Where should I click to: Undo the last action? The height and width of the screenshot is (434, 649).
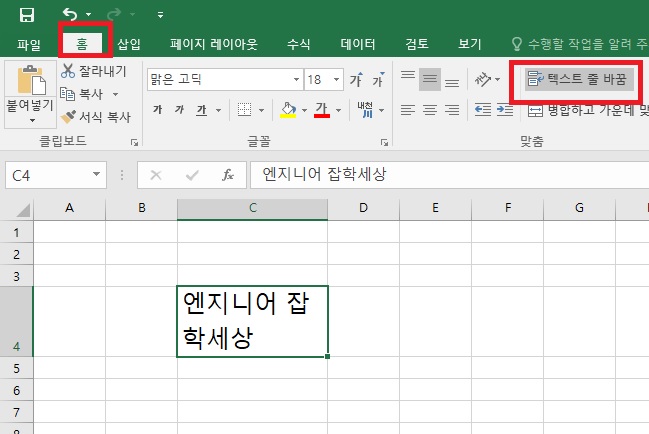(x=70, y=14)
